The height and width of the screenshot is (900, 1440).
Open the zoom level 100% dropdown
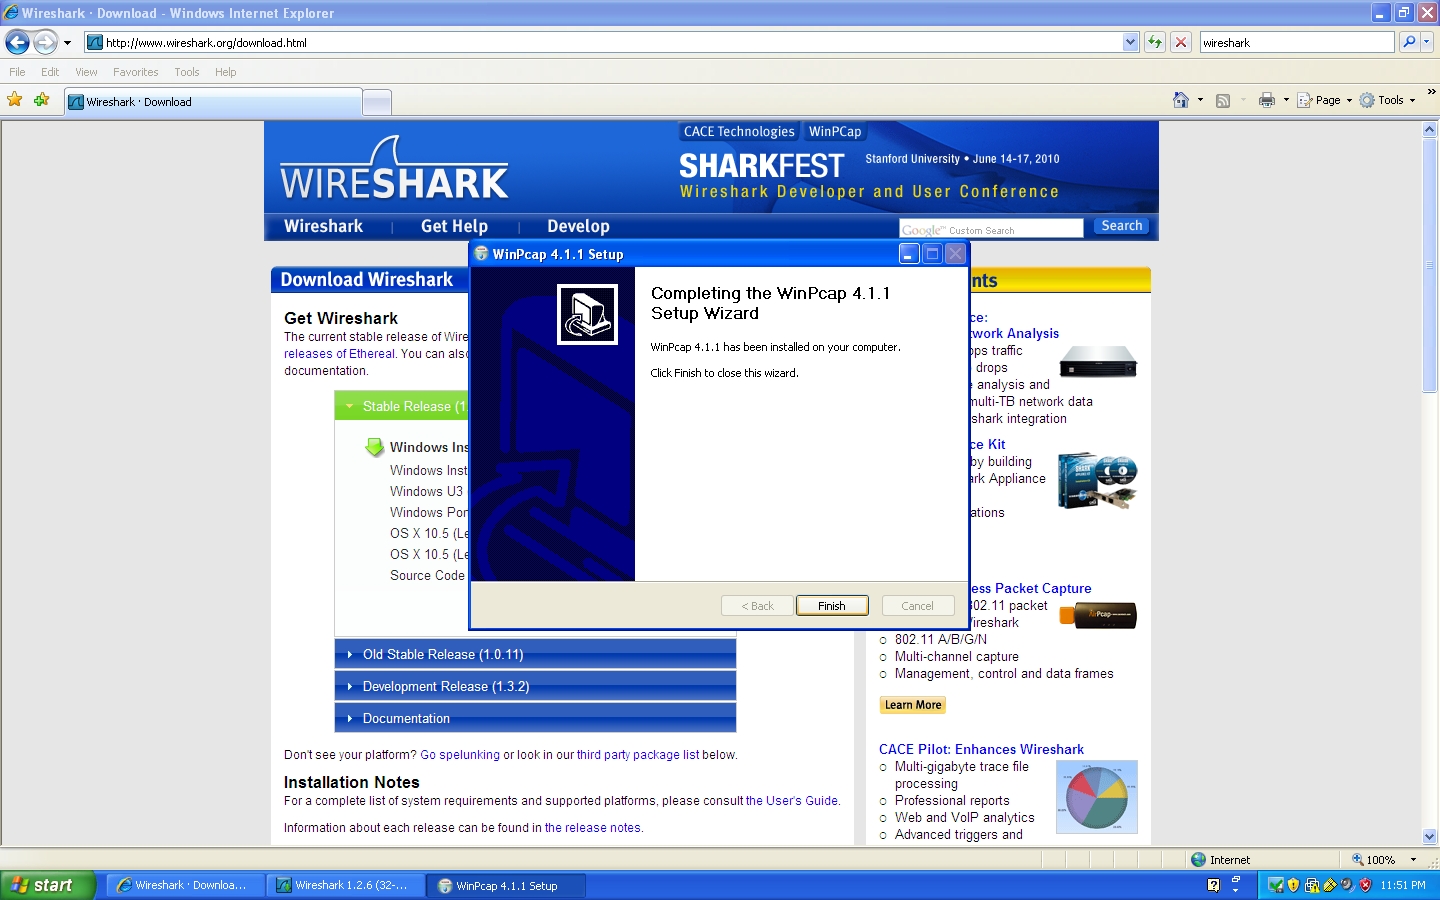pyautogui.click(x=1413, y=860)
